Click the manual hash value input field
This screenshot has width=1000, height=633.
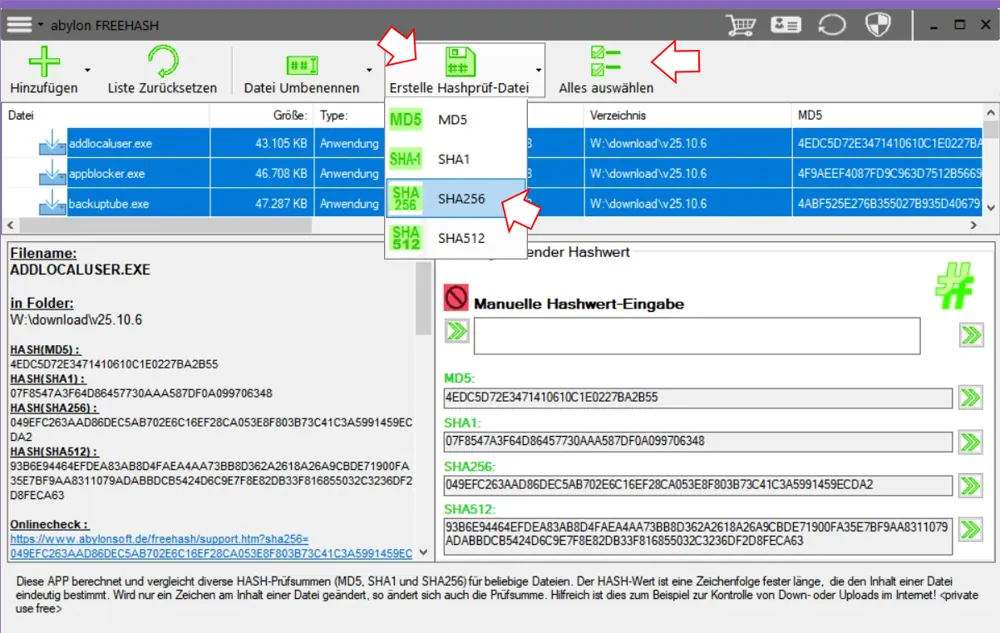click(696, 336)
